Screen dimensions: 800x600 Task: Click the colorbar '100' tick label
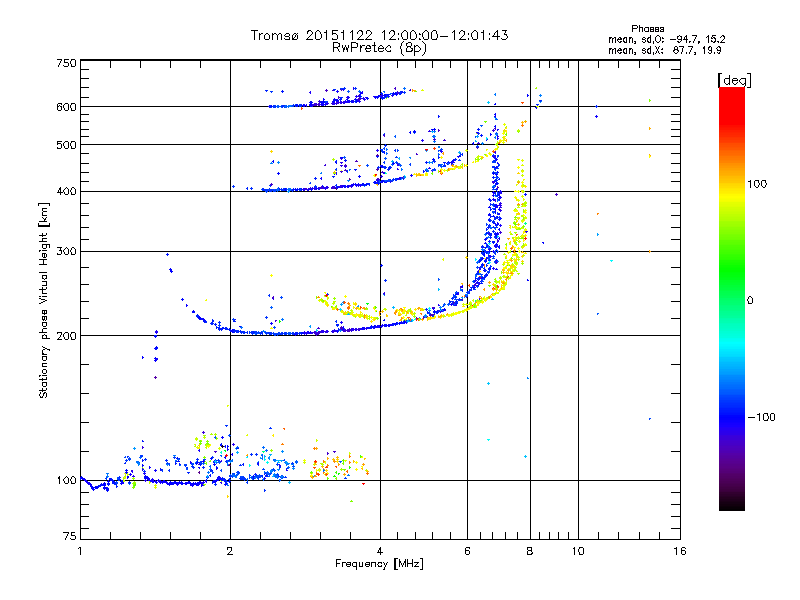click(x=757, y=184)
